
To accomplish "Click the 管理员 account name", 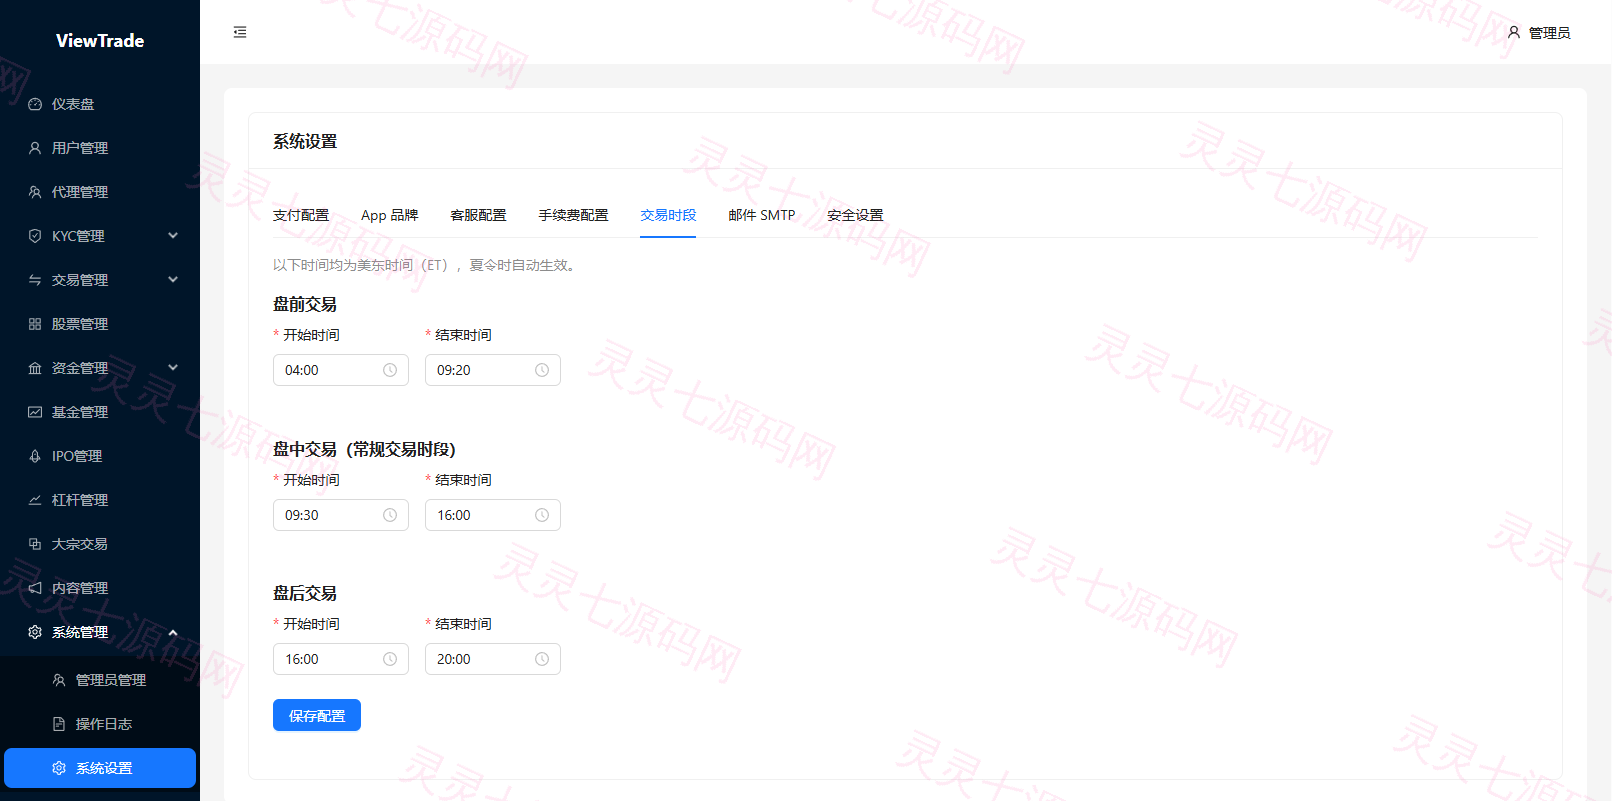I will point(1549,33).
